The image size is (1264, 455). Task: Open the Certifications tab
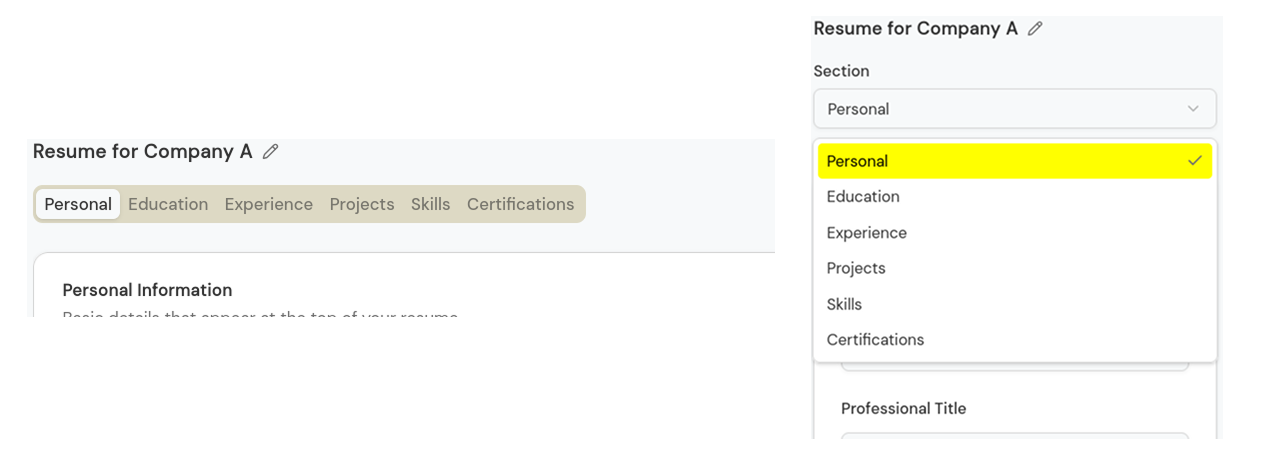click(520, 204)
